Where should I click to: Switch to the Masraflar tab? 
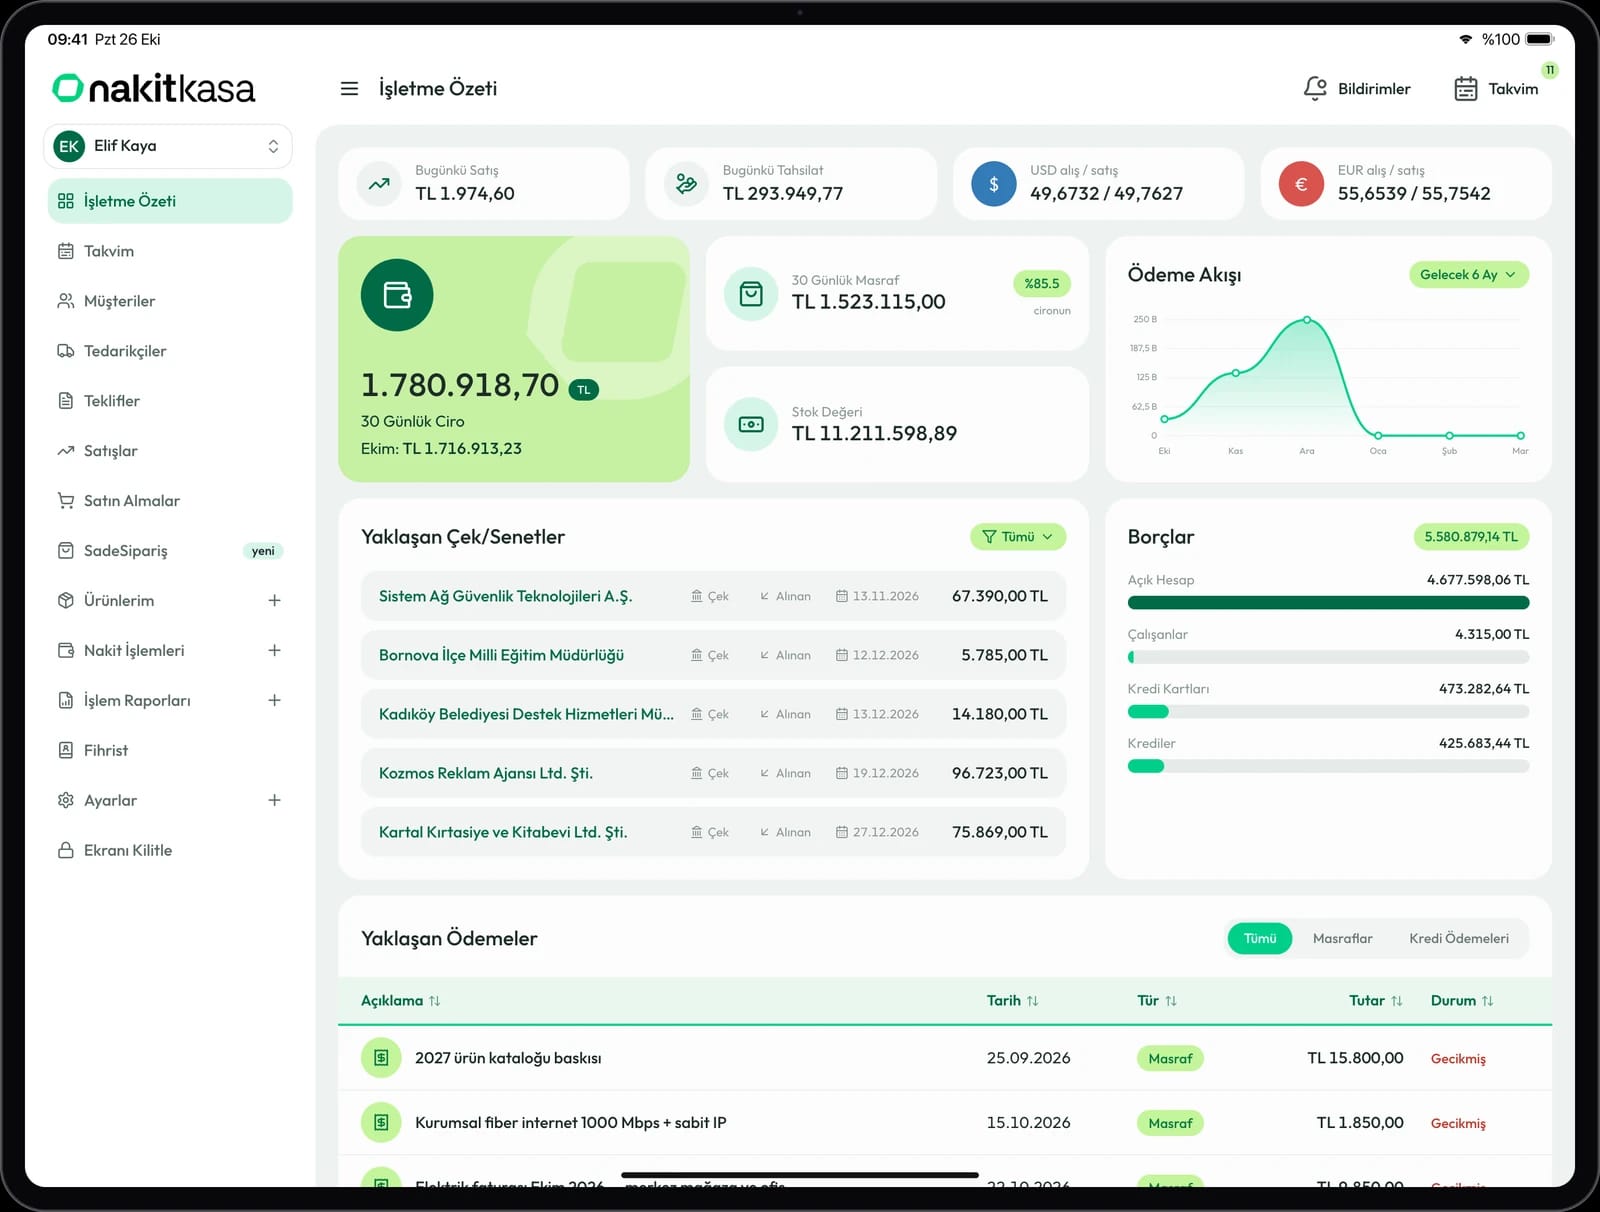1342,938
